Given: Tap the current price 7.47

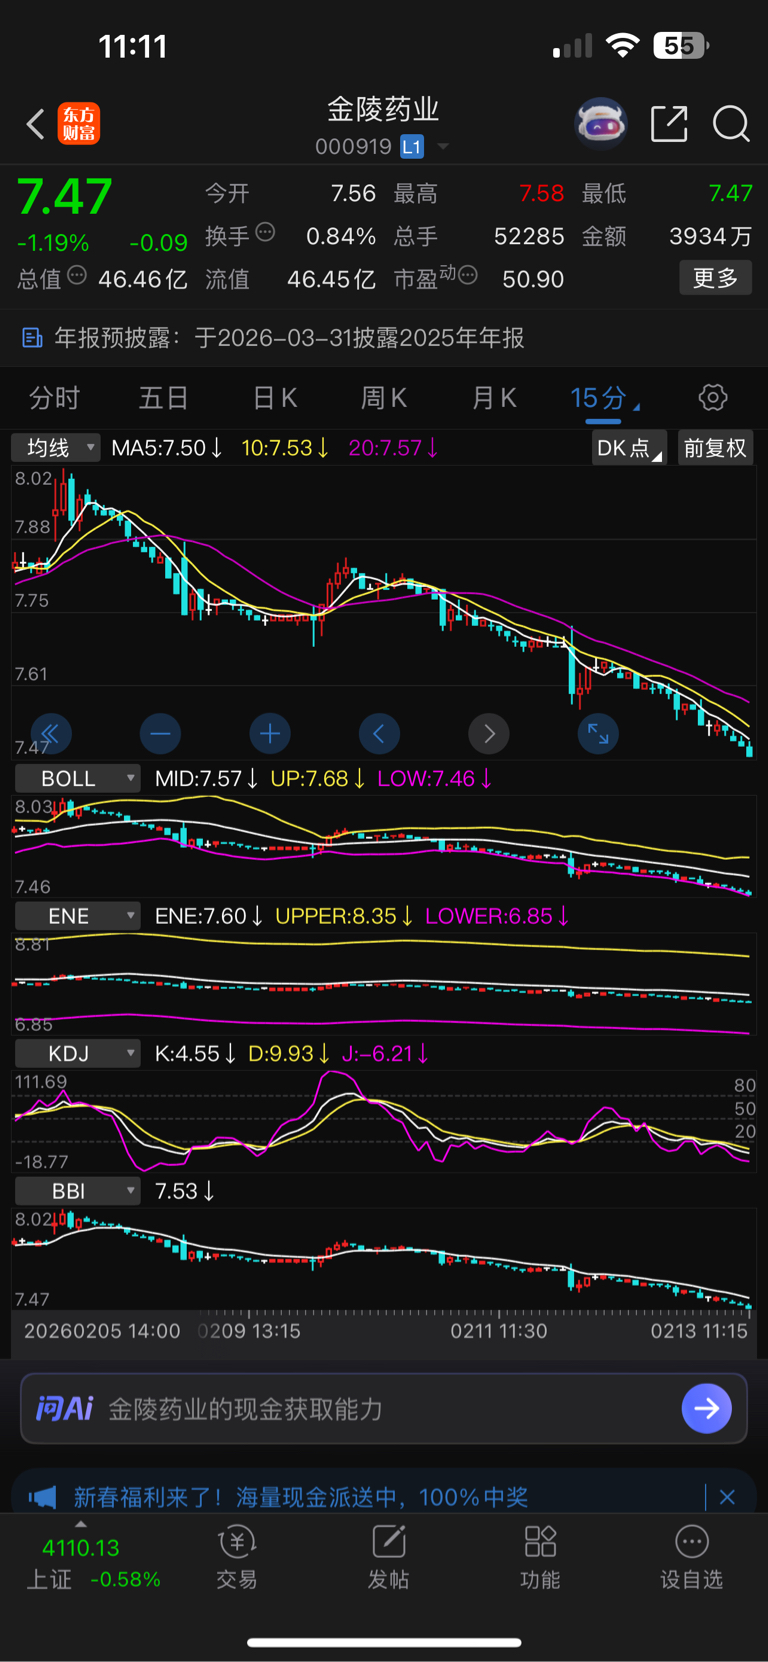Looking at the screenshot, I should [65, 196].
